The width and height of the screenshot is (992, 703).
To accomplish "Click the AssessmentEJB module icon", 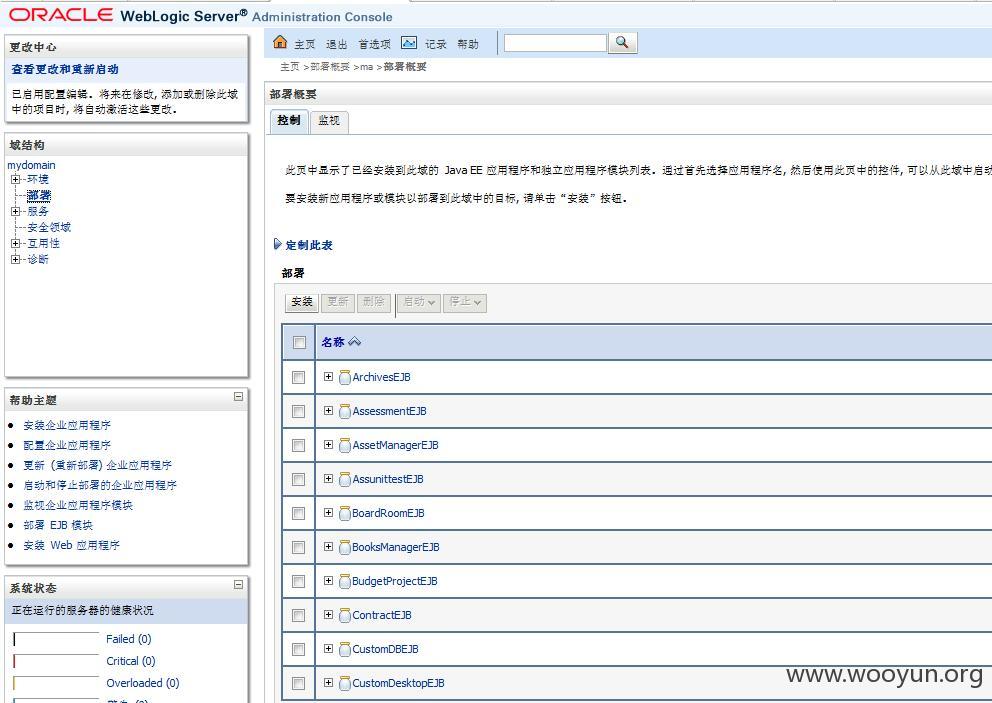I will click(345, 411).
